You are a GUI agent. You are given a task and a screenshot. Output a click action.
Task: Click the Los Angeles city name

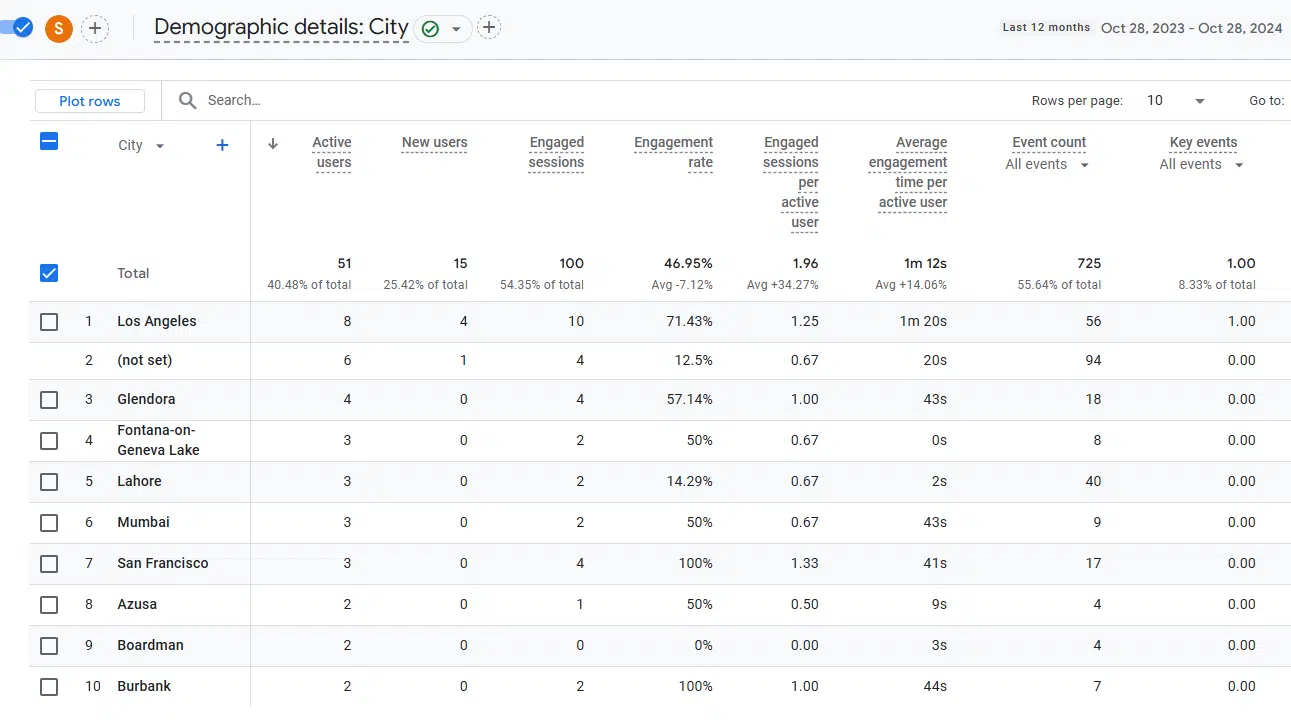click(x=157, y=321)
